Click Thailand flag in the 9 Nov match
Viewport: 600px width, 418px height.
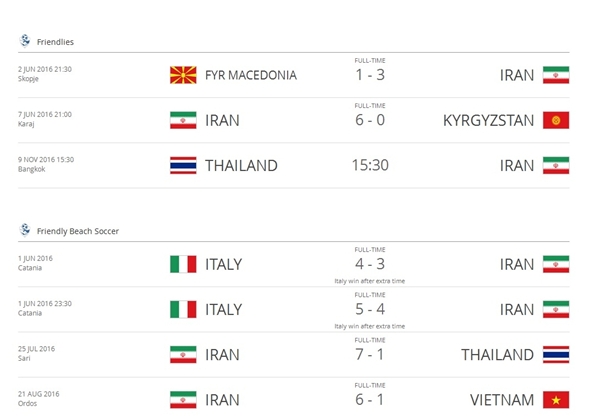click(x=183, y=165)
